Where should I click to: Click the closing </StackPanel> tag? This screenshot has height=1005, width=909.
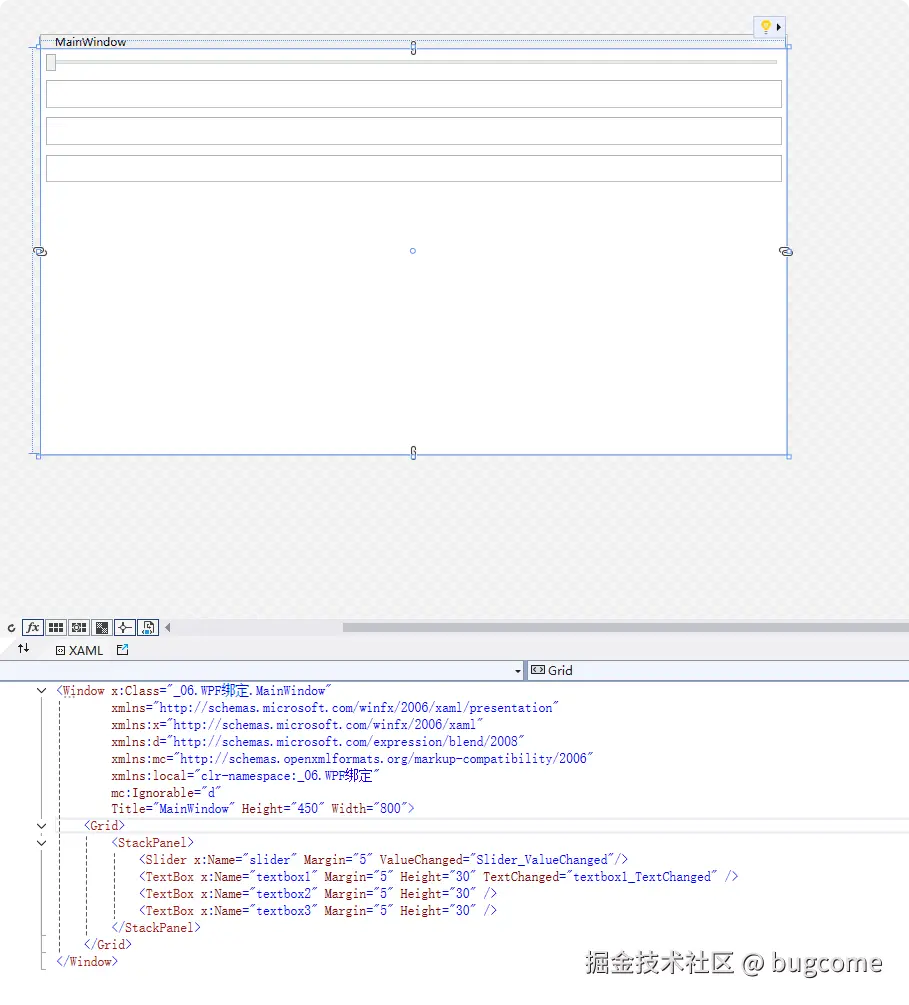pos(156,928)
